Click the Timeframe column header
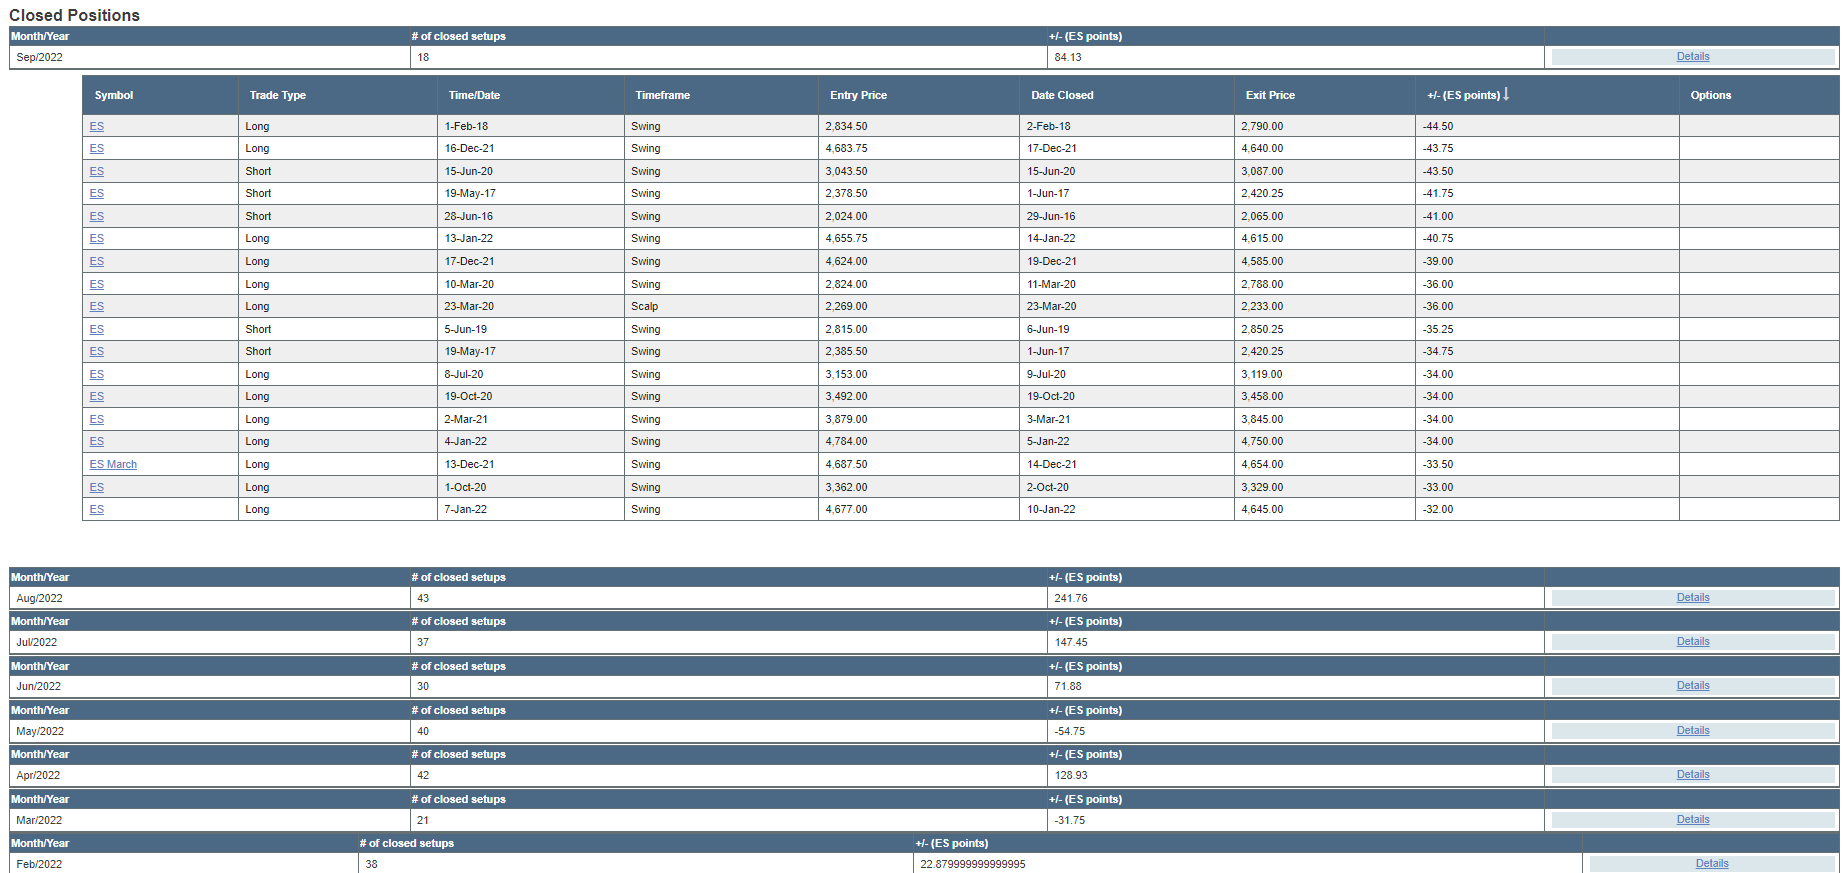This screenshot has width=1843, height=873. click(x=662, y=96)
